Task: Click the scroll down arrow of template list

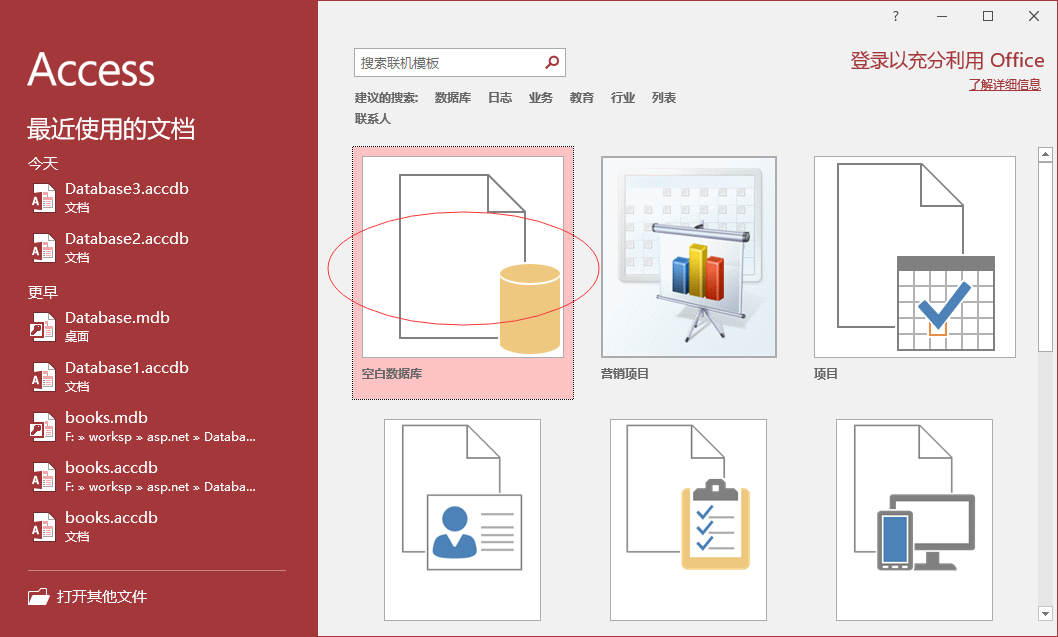Action: [1045, 612]
